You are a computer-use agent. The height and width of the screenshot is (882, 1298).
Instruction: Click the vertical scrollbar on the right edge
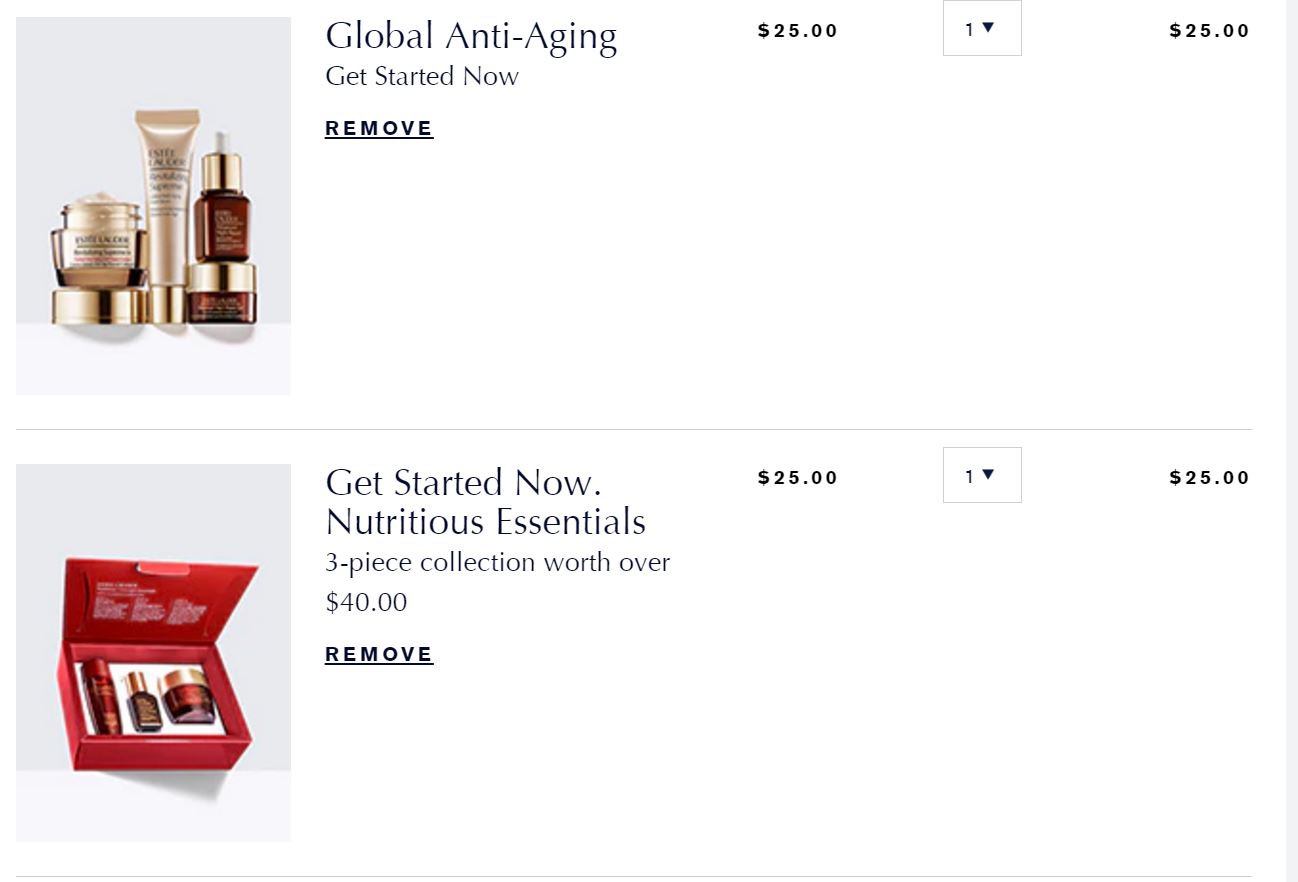(x=1291, y=440)
